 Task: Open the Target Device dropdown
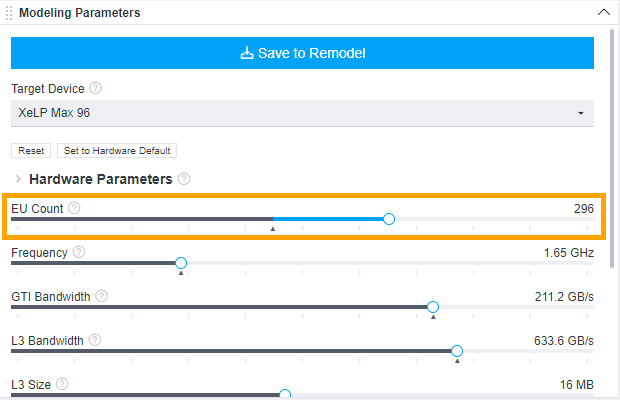click(302, 113)
